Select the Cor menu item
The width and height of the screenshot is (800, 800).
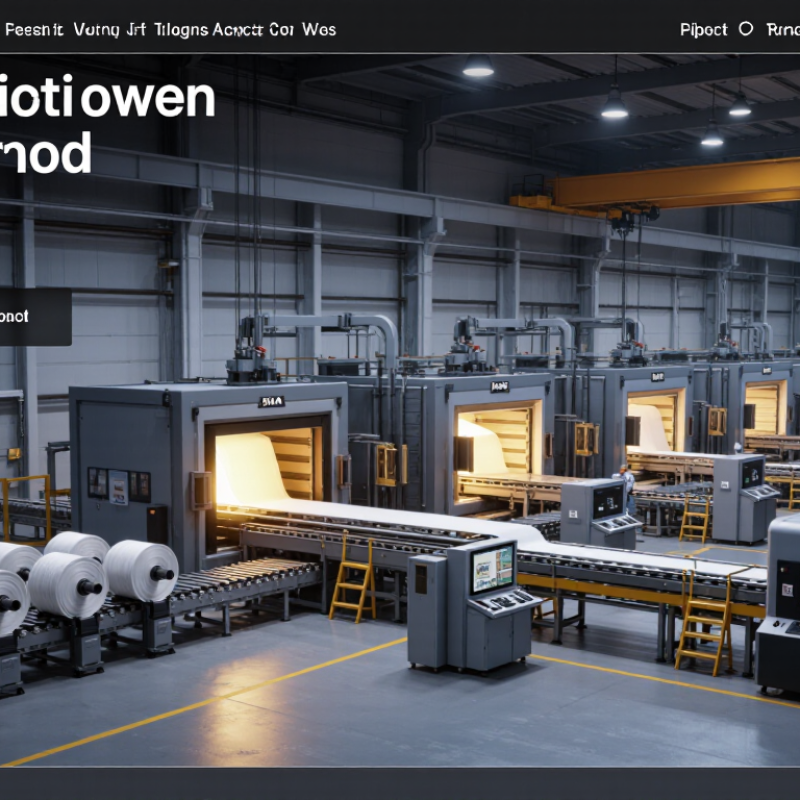pyautogui.click(x=282, y=30)
